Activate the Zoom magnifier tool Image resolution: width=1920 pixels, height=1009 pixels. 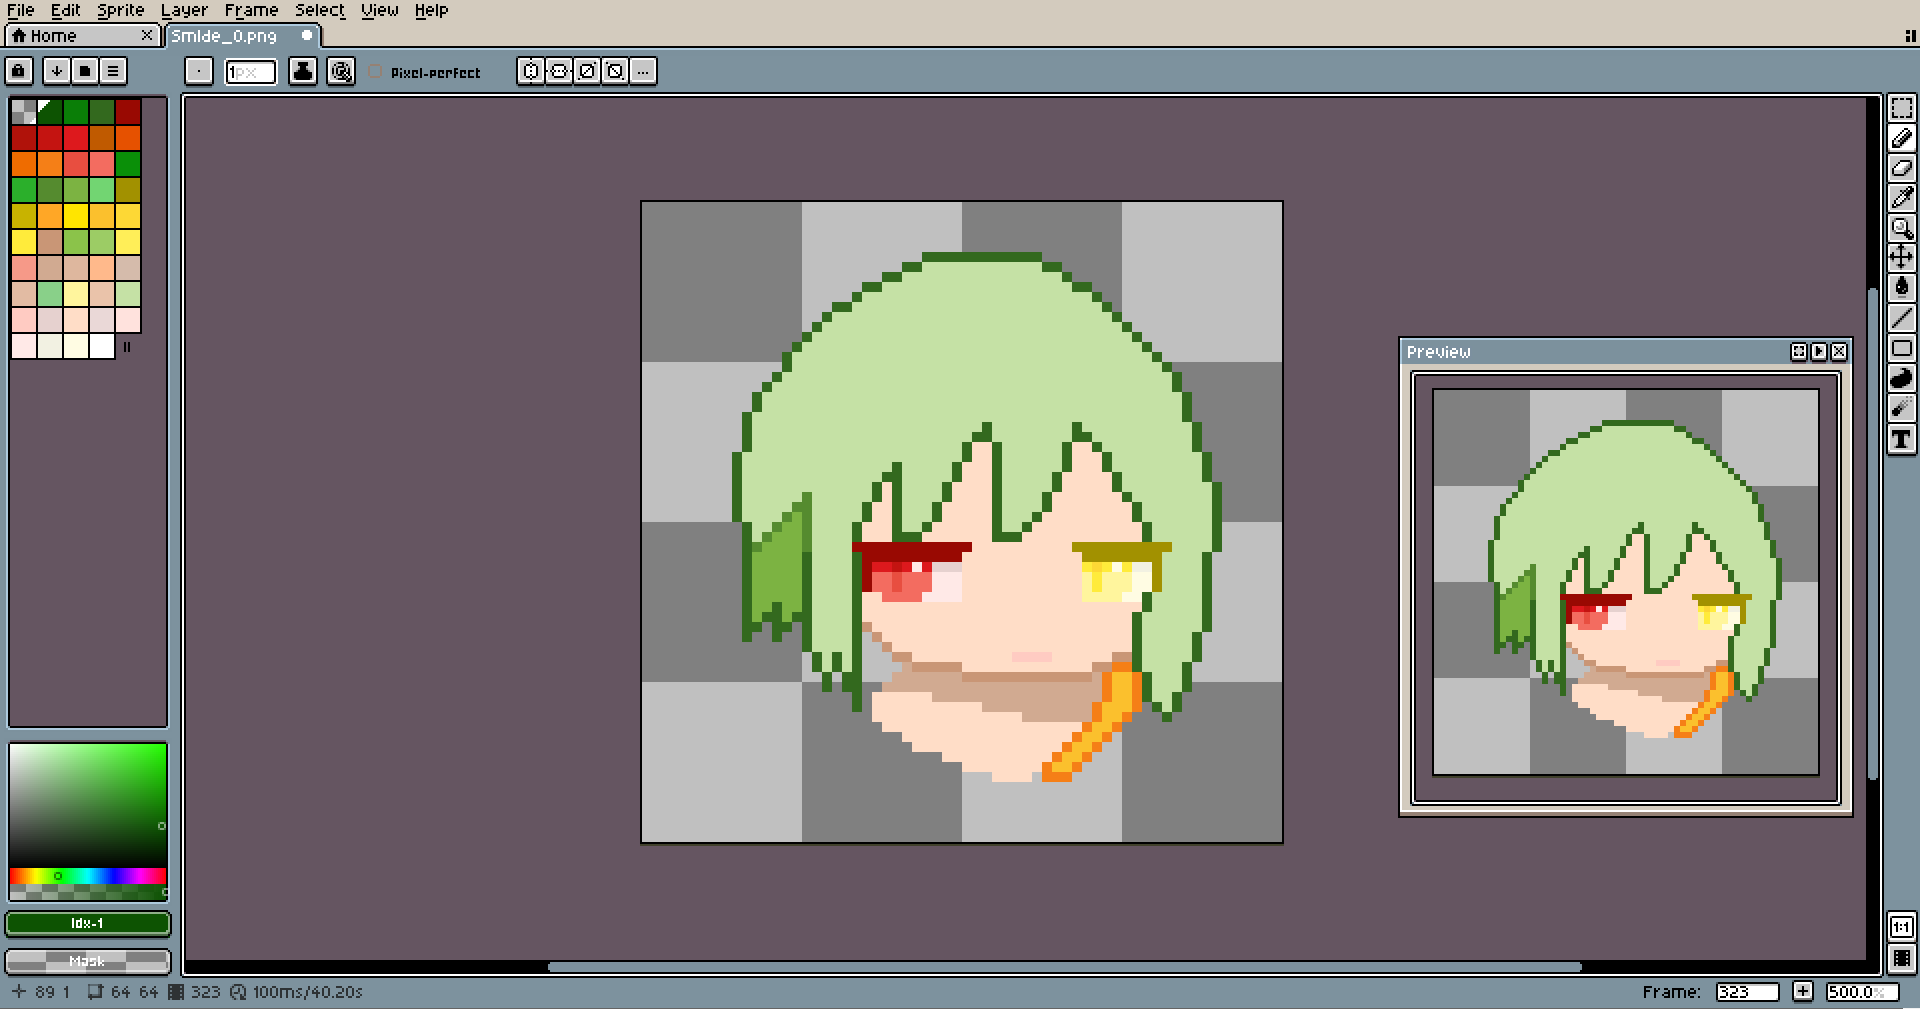1901,228
